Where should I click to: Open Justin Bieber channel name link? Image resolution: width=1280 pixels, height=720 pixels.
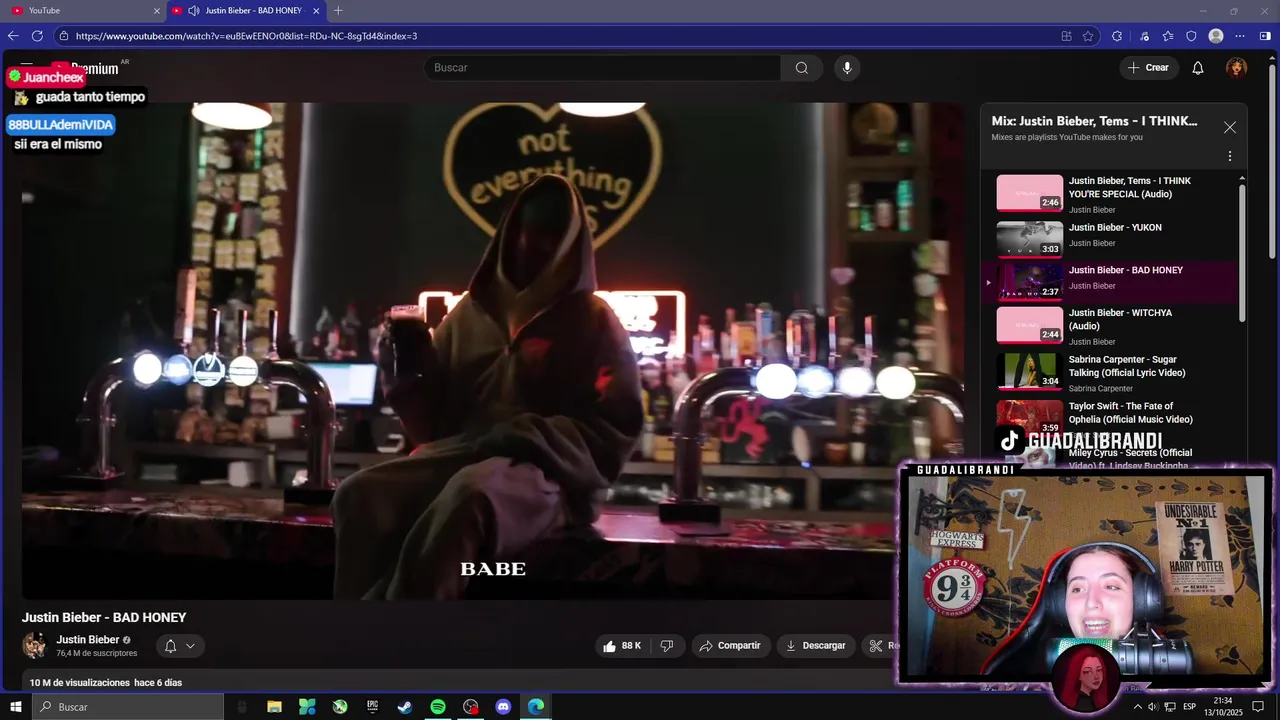pos(88,640)
